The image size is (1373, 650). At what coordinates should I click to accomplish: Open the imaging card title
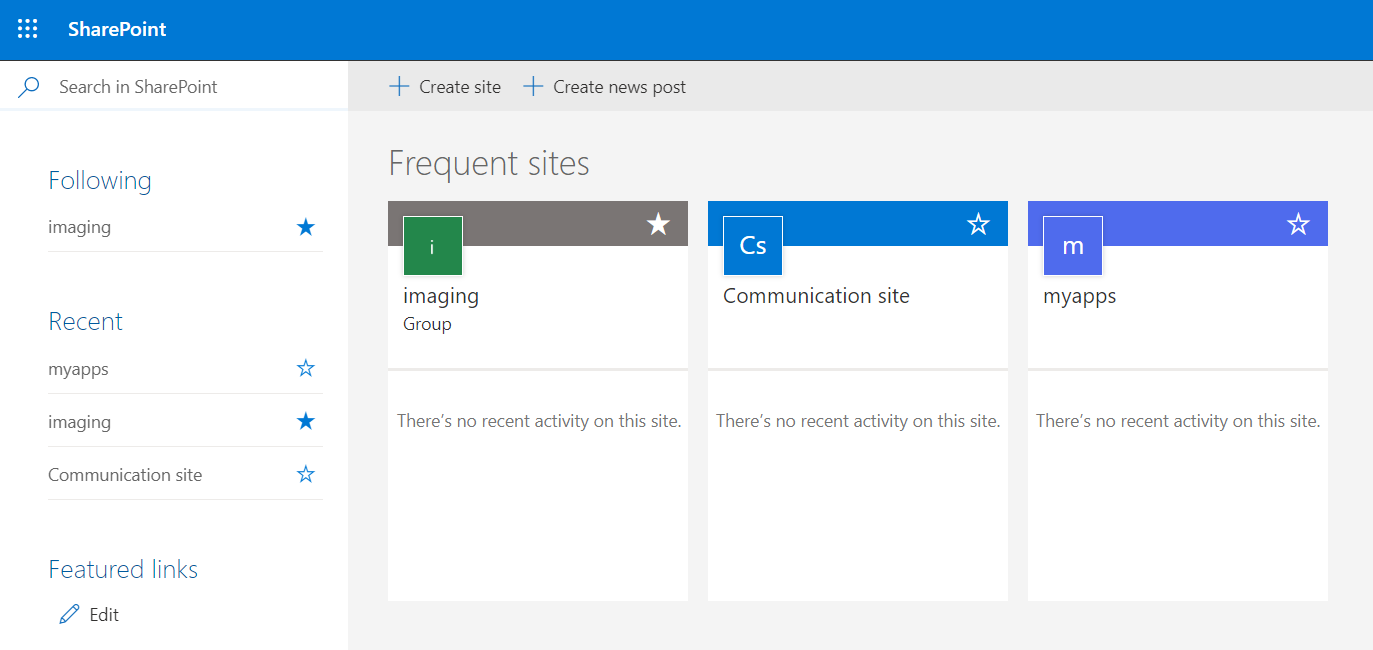pyautogui.click(x=441, y=296)
